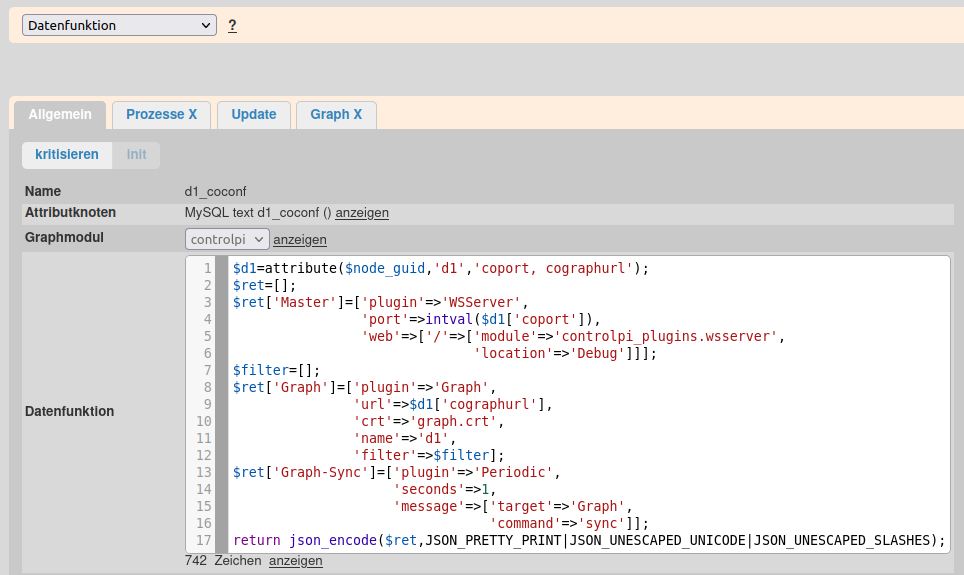Click the 'seconds'=>1 code line
The width and height of the screenshot is (964, 575).
point(444,490)
